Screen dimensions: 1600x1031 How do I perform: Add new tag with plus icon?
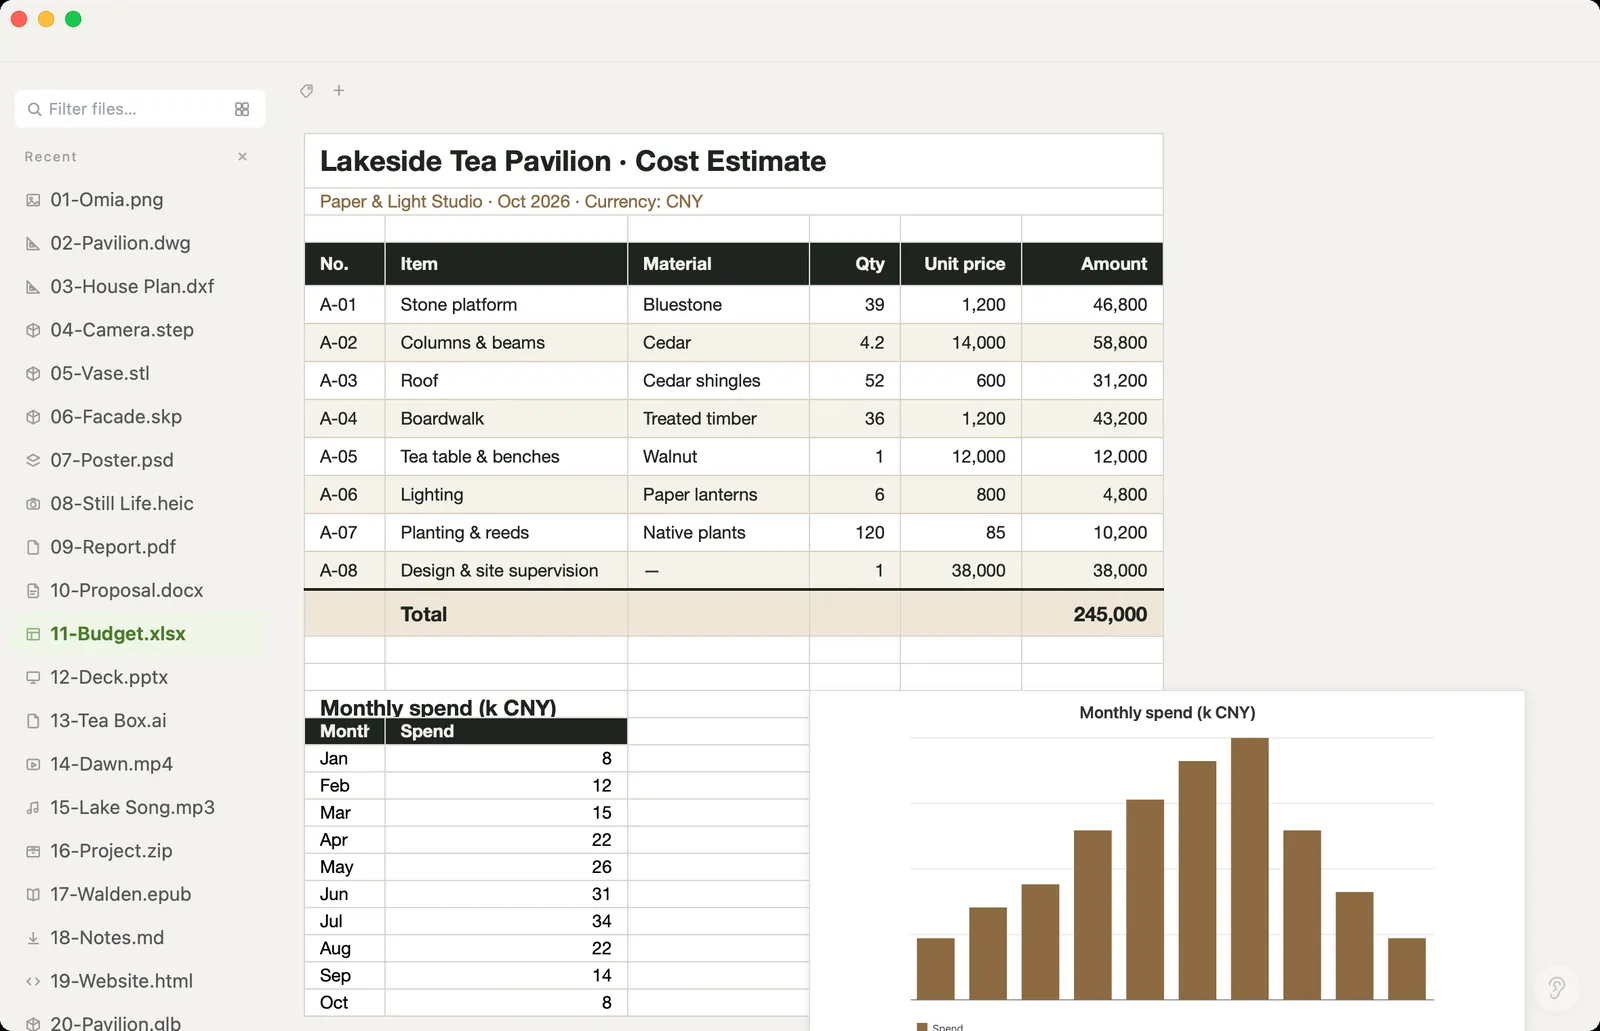pyautogui.click(x=339, y=91)
